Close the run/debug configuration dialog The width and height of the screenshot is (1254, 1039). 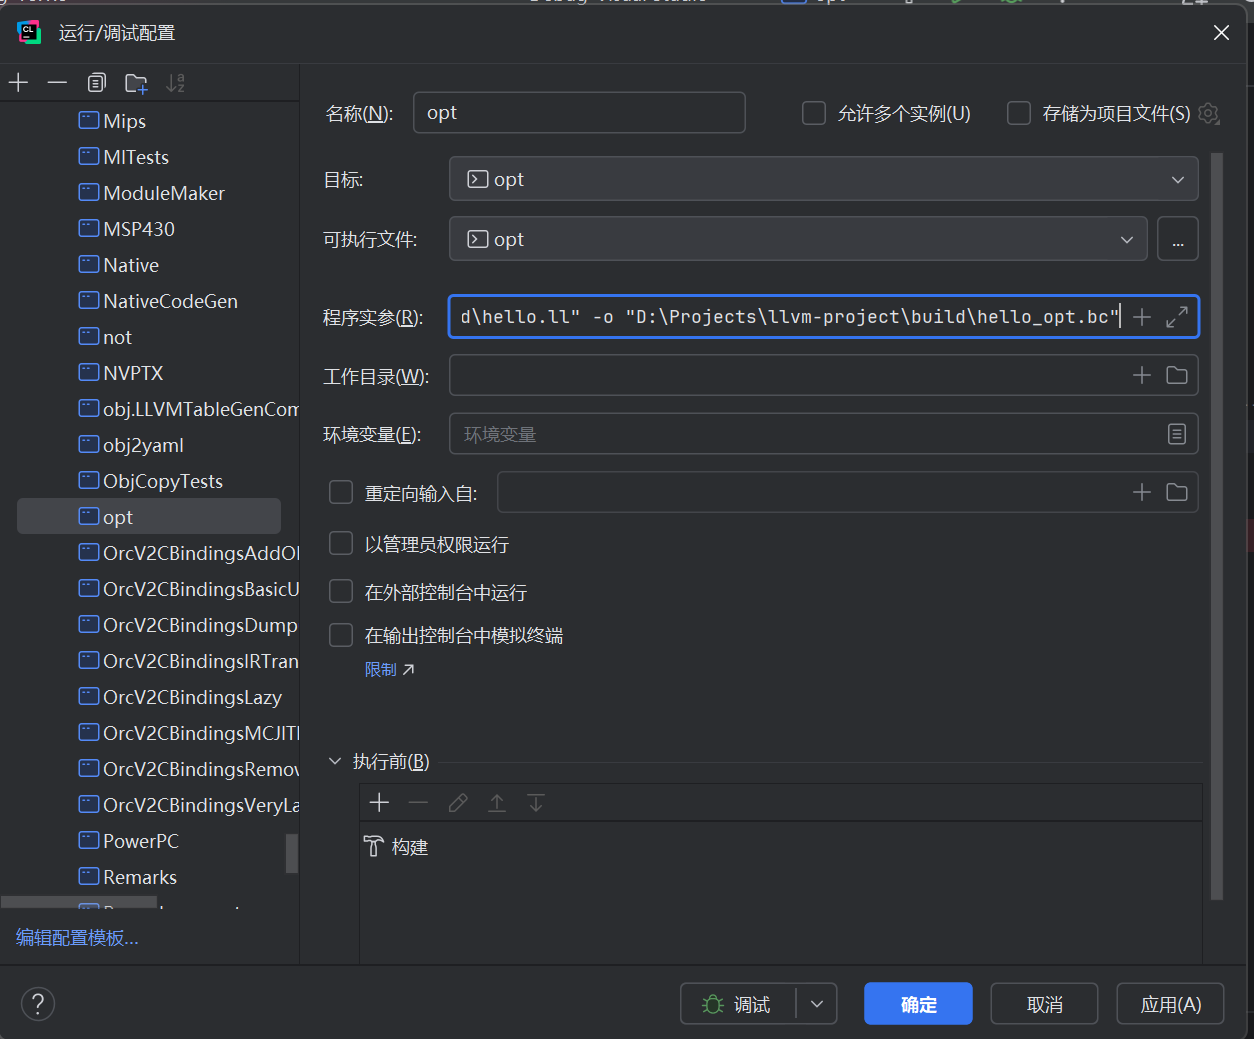[1221, 33]
